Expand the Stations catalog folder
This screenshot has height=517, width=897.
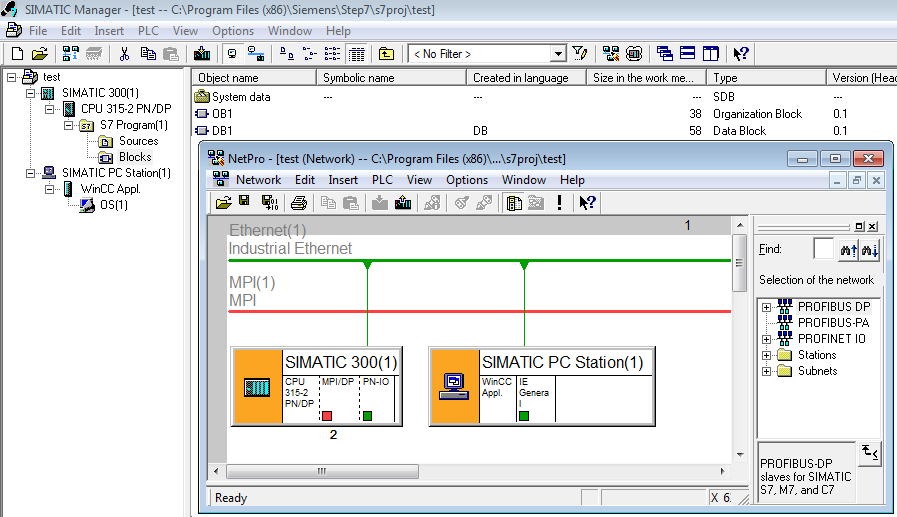coord(767,355)
